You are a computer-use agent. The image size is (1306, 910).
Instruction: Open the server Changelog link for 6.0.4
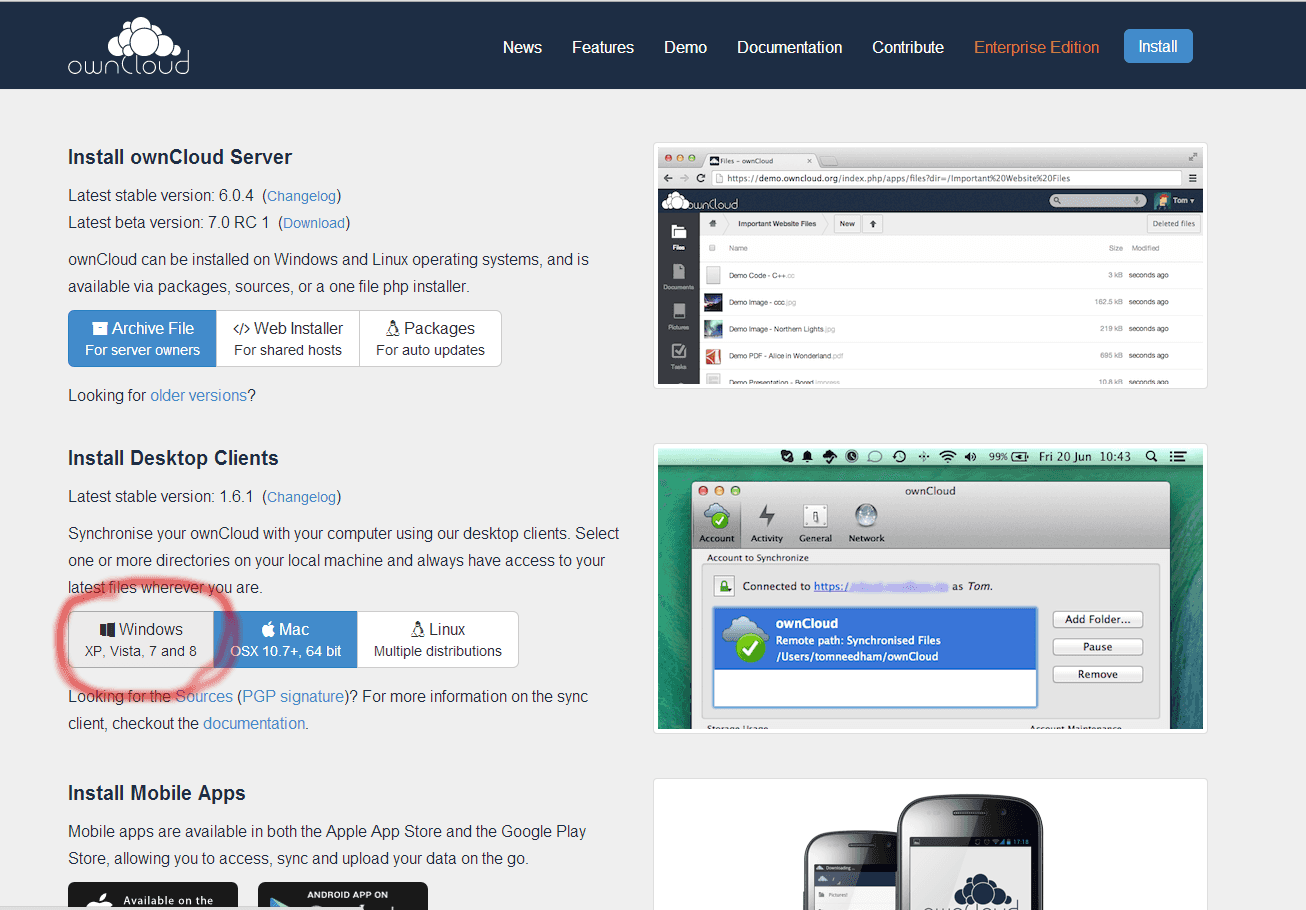302,196
